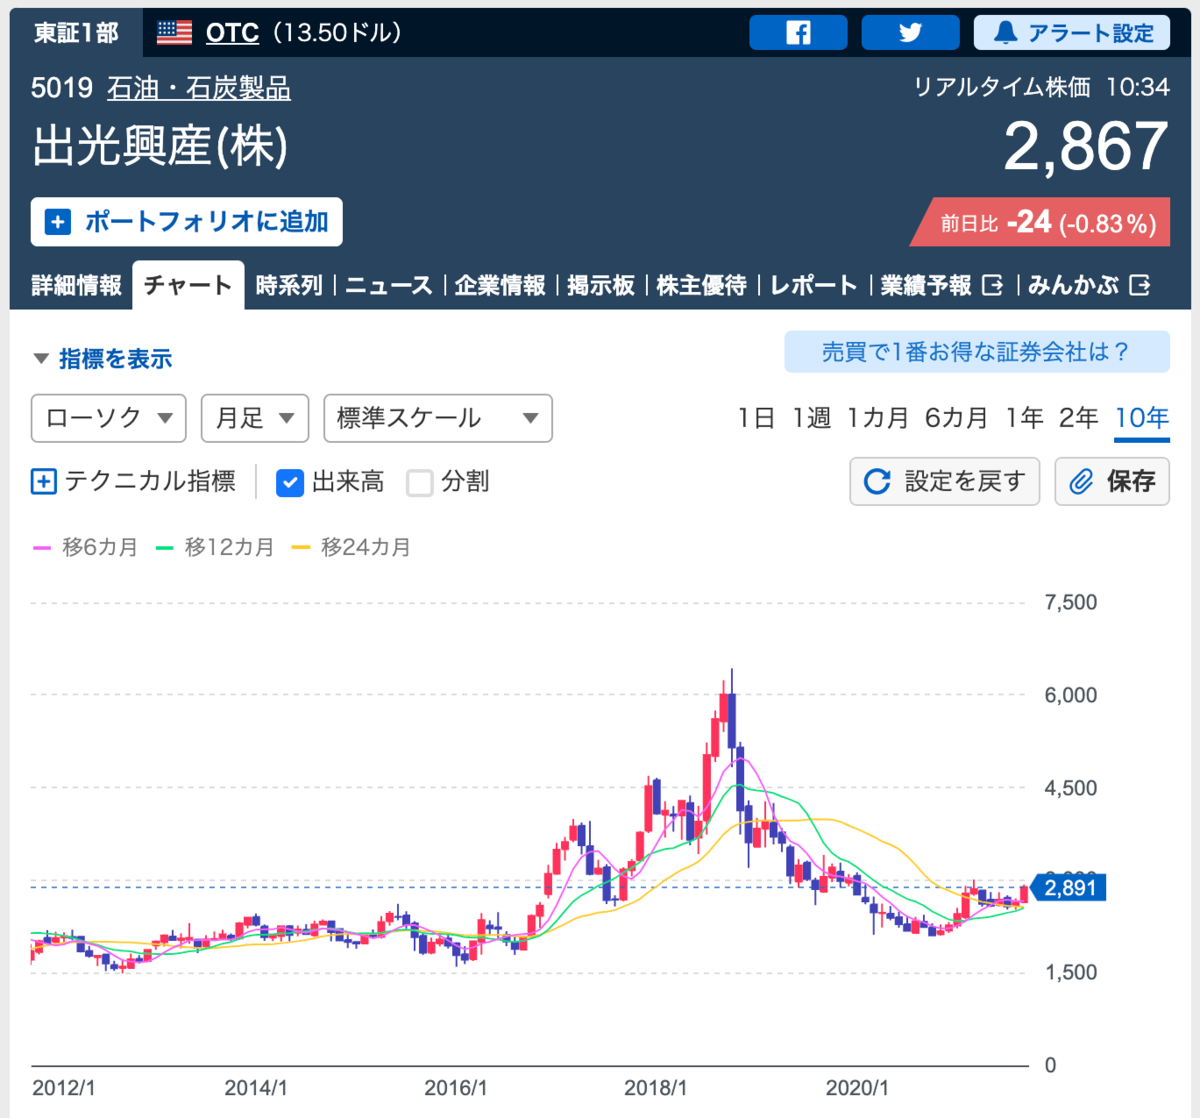
Task: Click 出光興産(株) company name
Action: 161,147
